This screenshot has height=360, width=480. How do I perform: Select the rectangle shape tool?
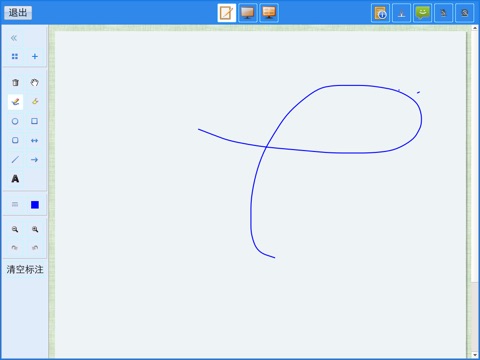(x=34, y=121)
